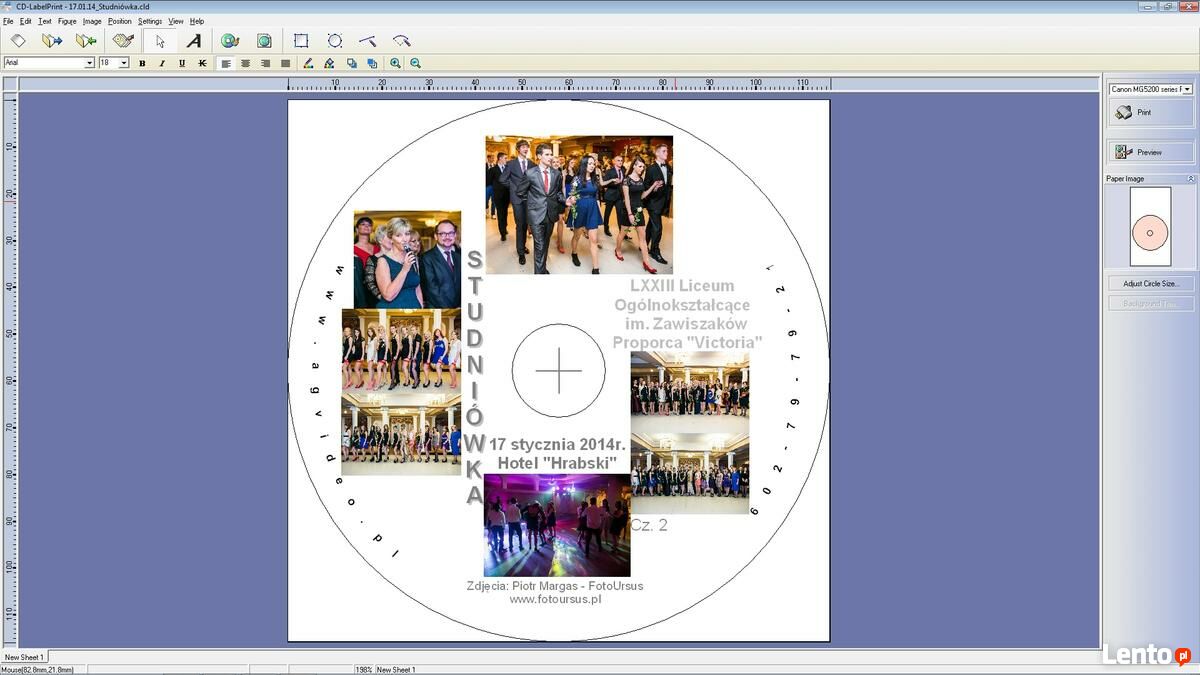
Task: Select the arrow pointer tool
Action: pos(160,41)
